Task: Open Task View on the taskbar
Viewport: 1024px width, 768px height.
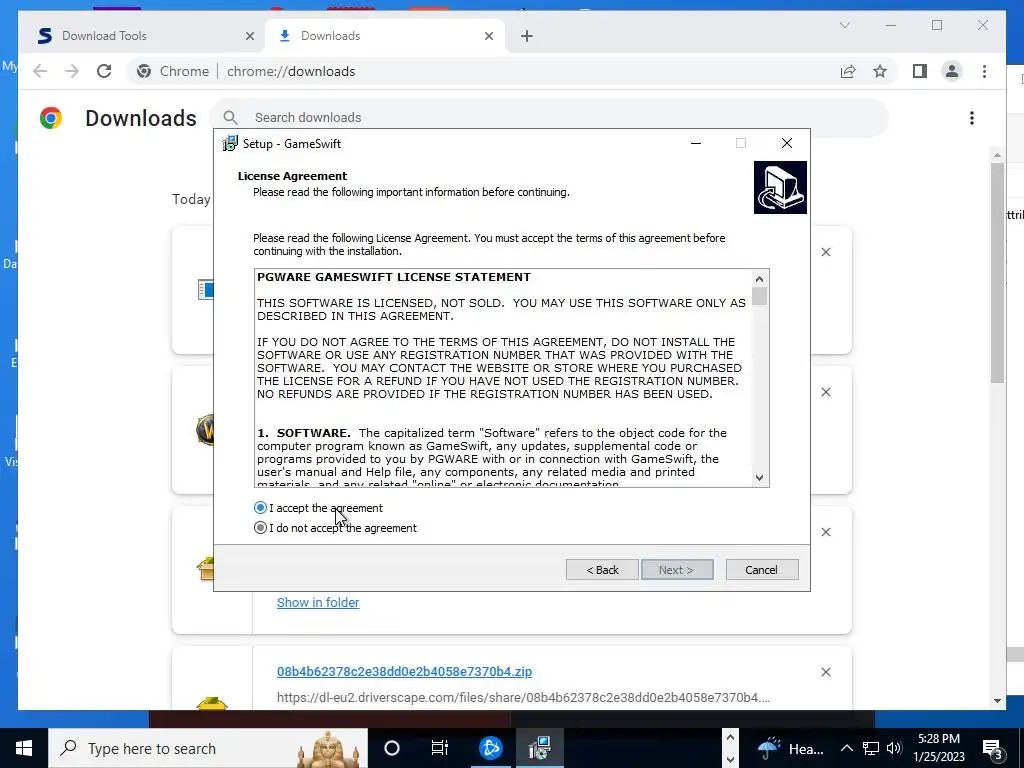Action: (x=440, y=748)
